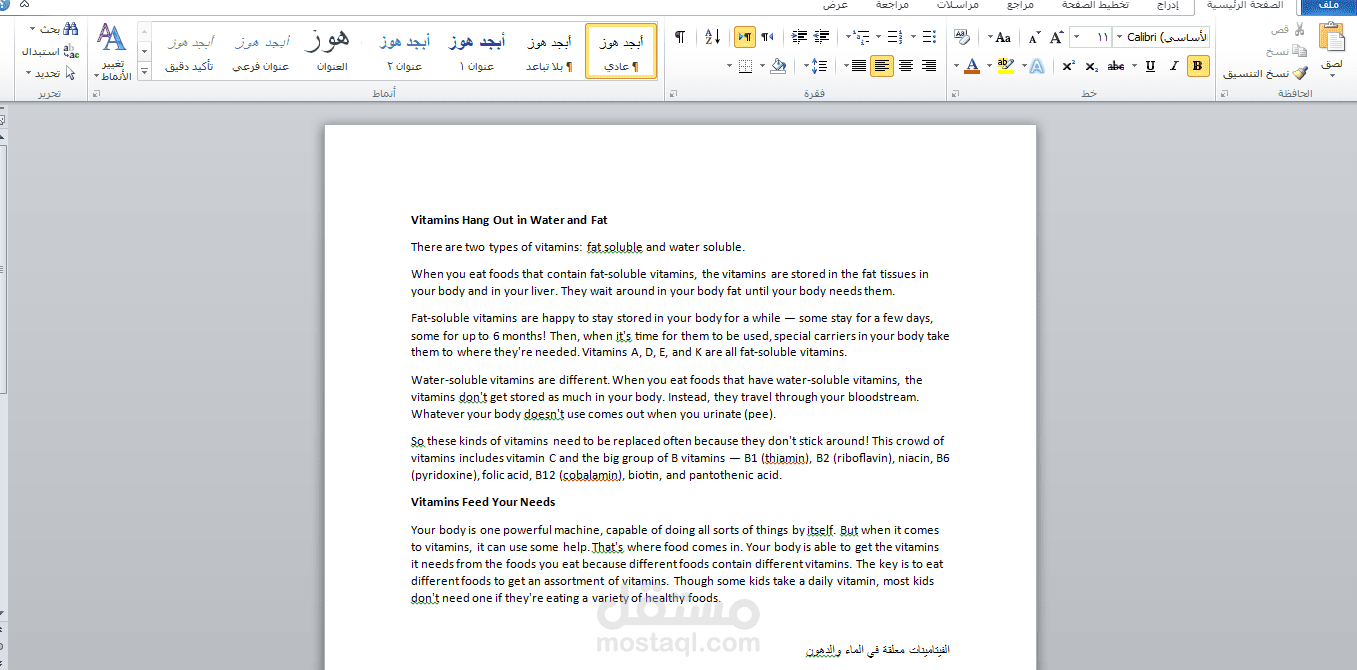Image resolution: width=1357 pixels, height=670 pixels.
Task: Click the Bullets list icon
Action: pos(928,37)
